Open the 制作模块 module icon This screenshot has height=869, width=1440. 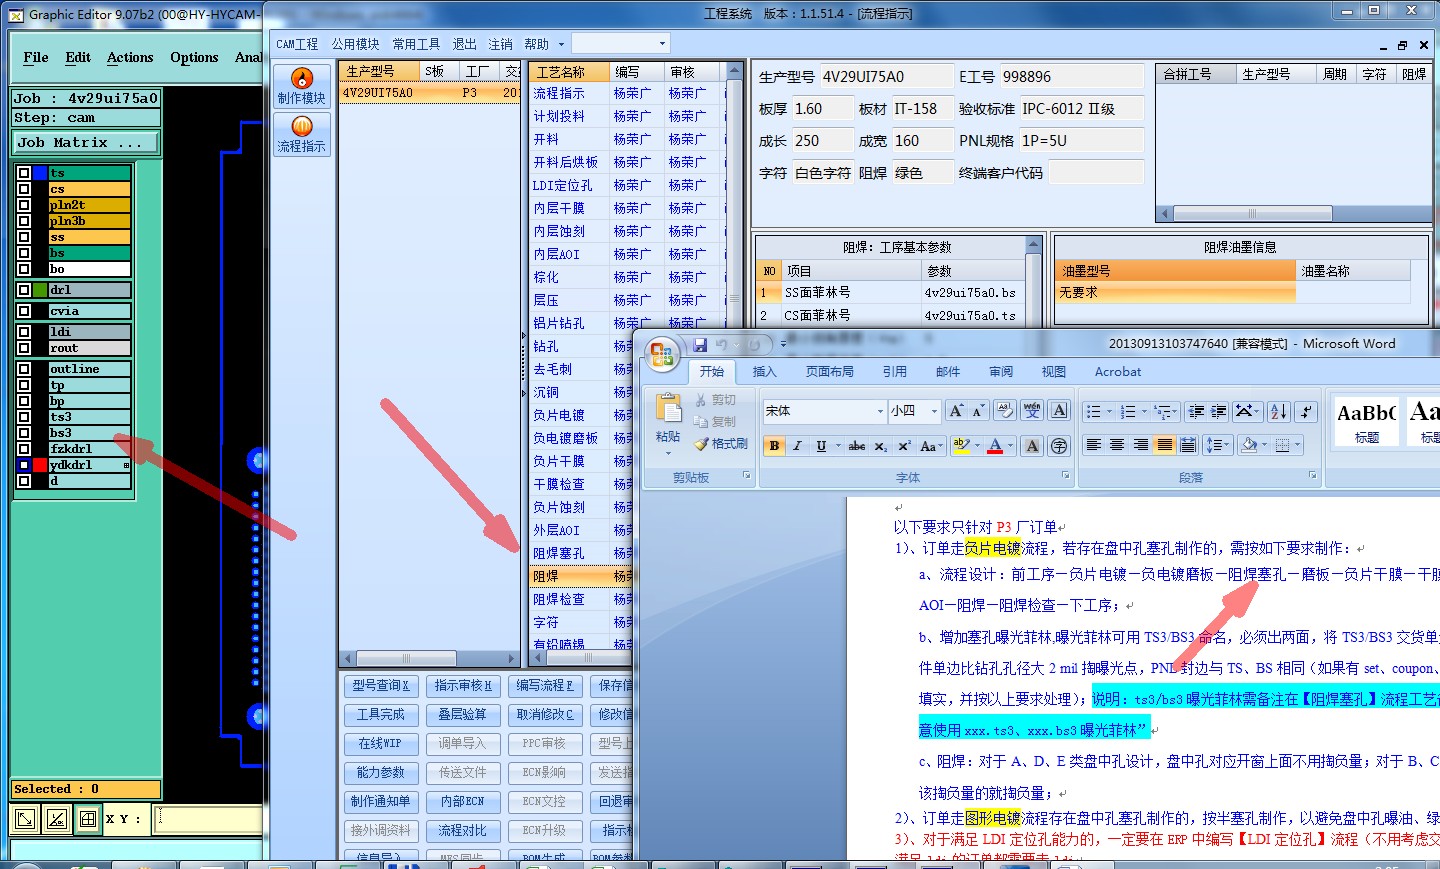pos(301,86)
